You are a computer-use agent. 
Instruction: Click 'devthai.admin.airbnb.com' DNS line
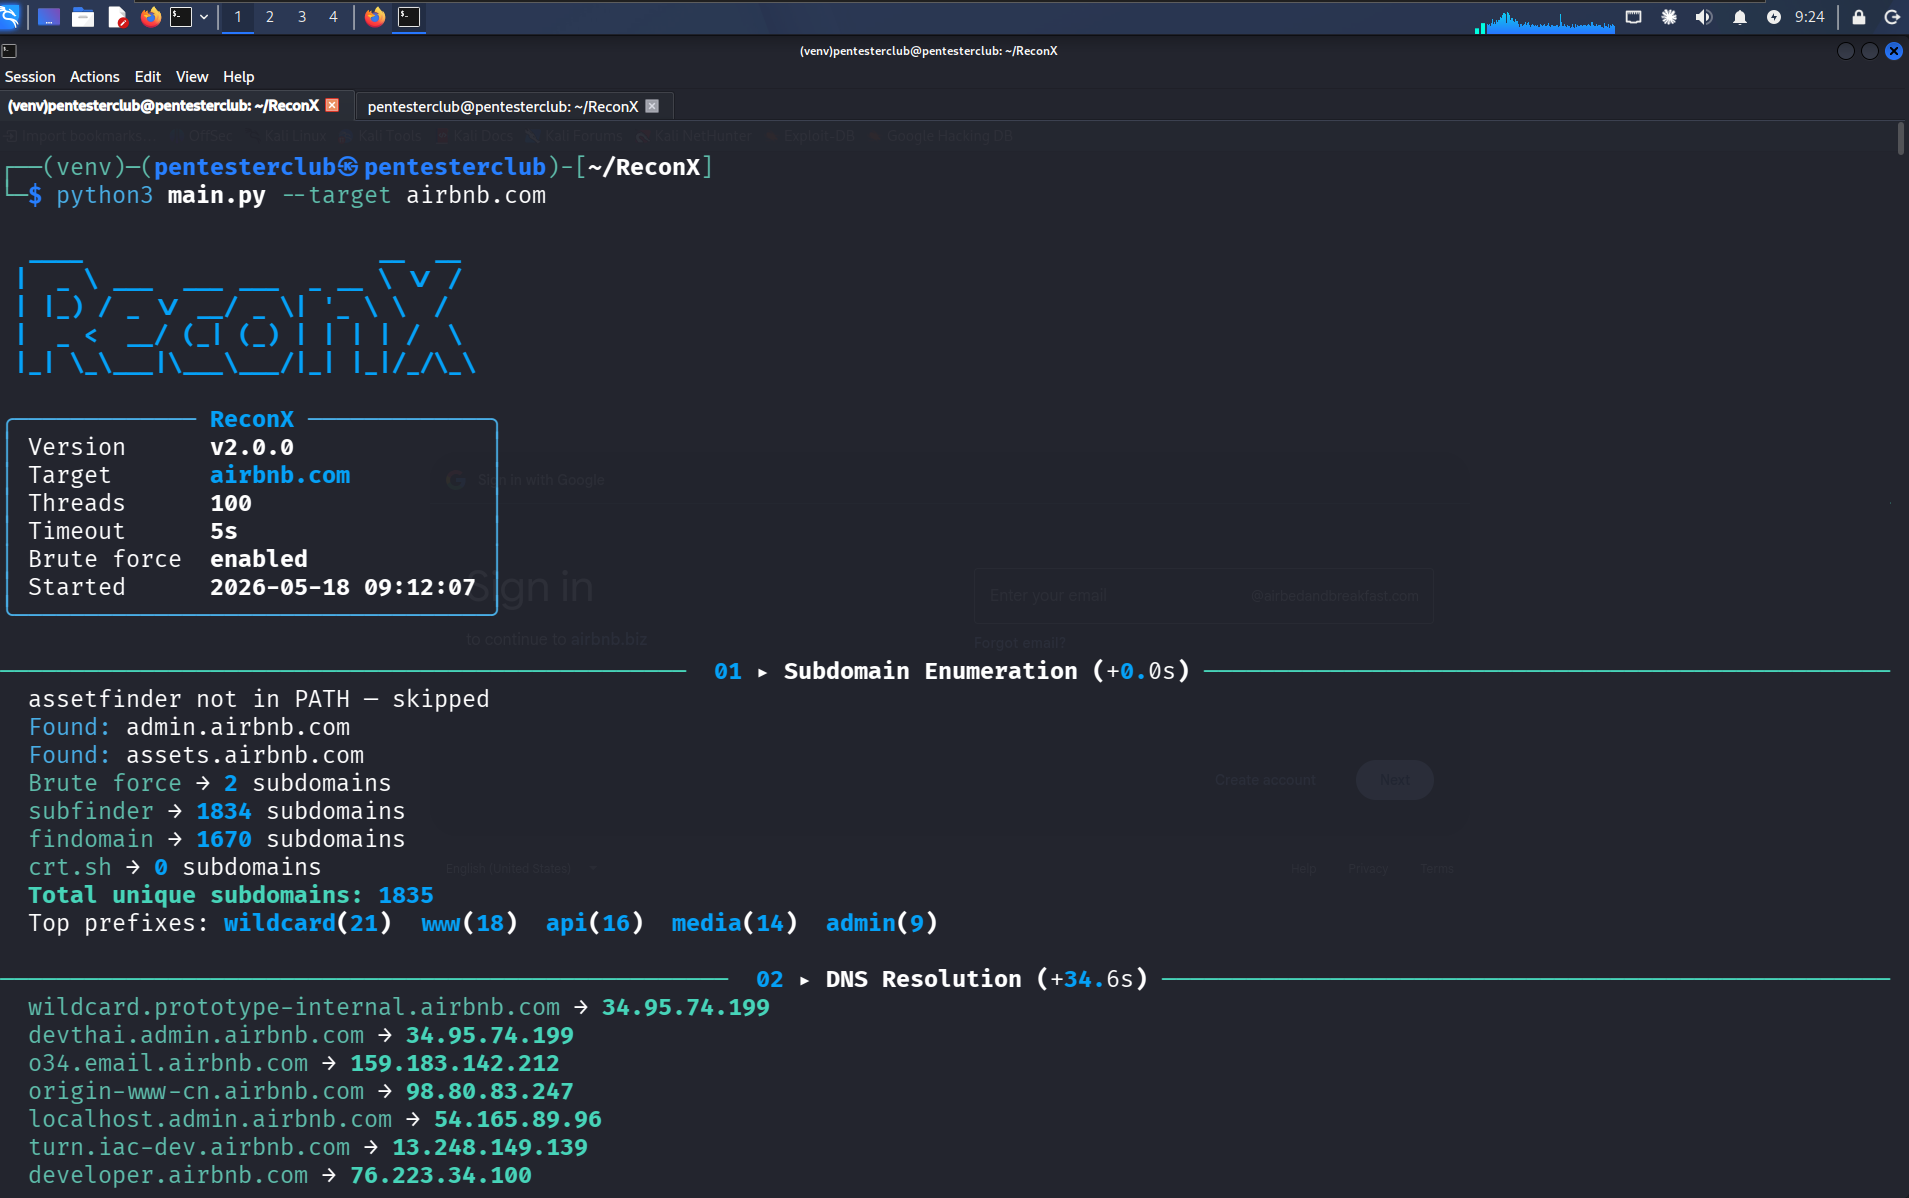point(301,1035)
